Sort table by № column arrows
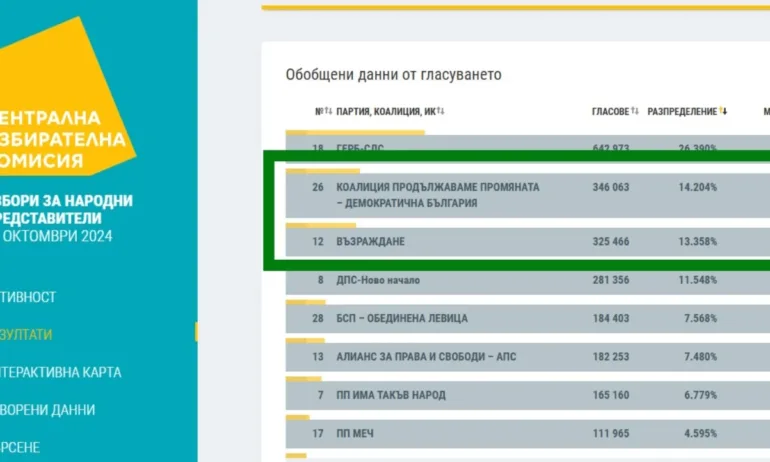Image resolution: width=770 pixels, height=462 pixels. point(328,111)
